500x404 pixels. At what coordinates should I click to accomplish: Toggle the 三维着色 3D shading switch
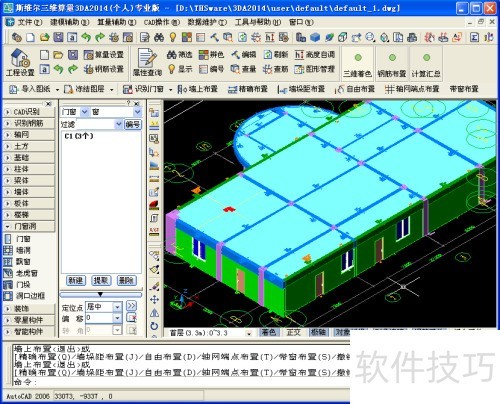(358, 64)
